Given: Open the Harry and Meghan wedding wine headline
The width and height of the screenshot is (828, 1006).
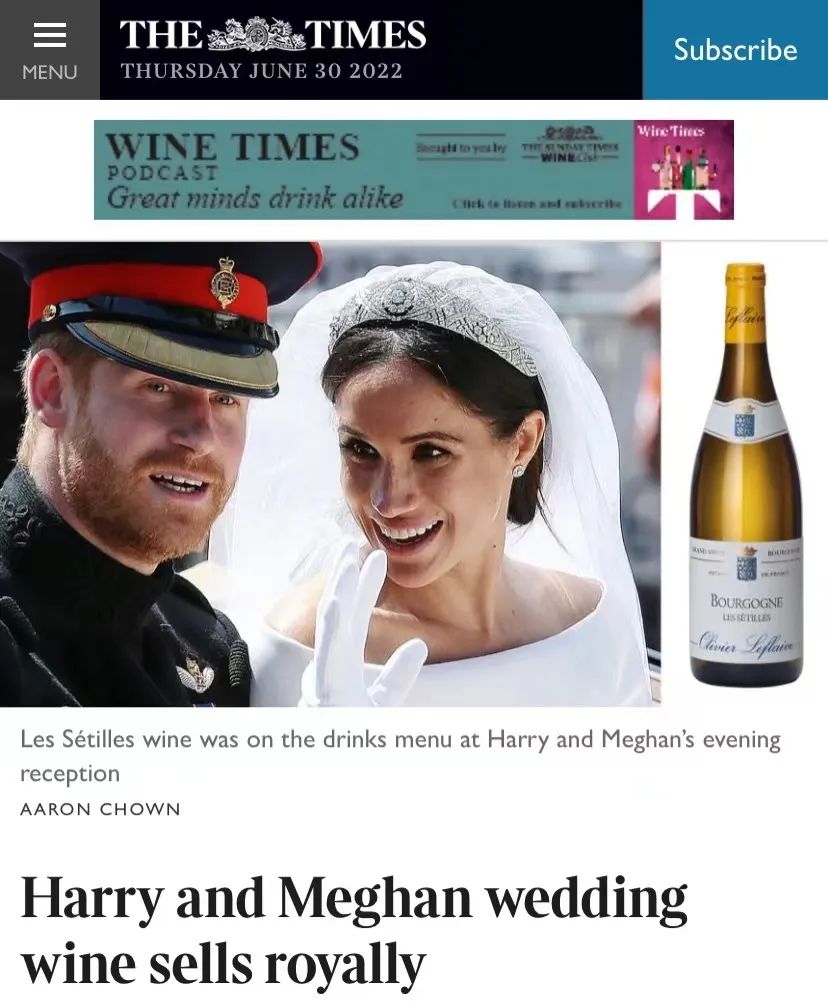Looking at the screenshot, I should pyautogui.click(x=354, y=930).
